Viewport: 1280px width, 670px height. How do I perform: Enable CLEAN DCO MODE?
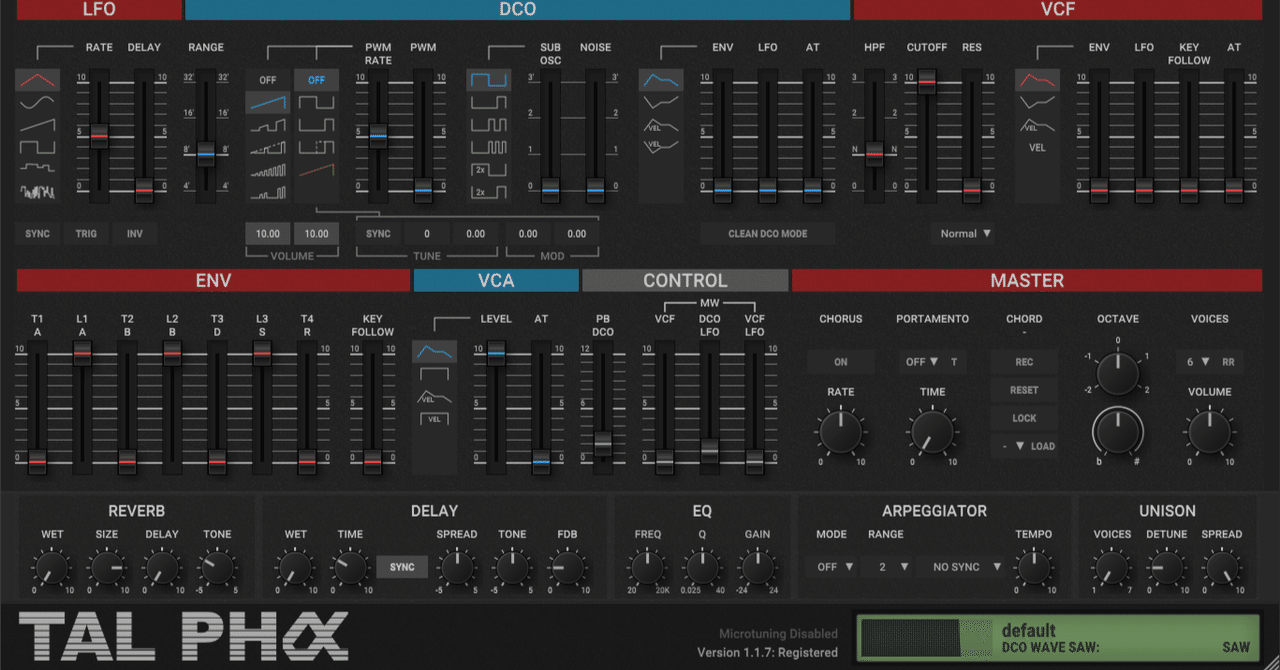[x=768, y=234]
